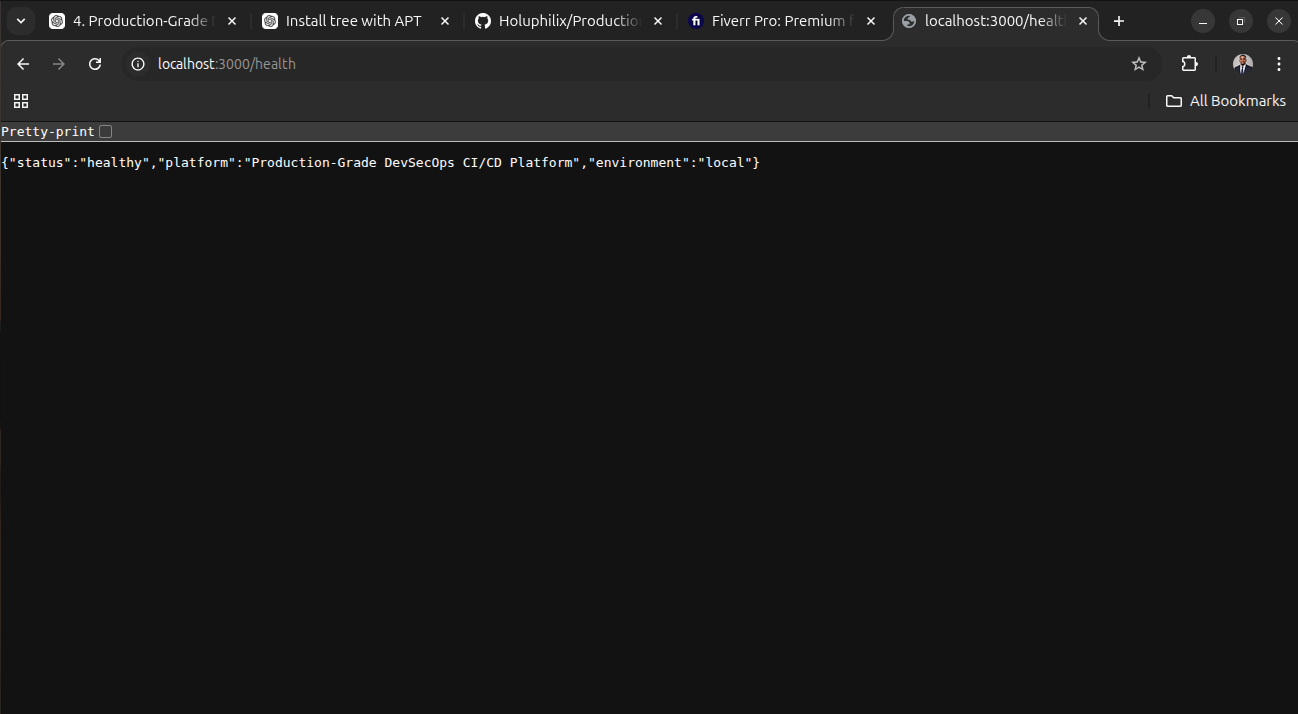Close the localhost:3000/health tab
Viewport: 1298px width, 714px height.
point(1082,21)
